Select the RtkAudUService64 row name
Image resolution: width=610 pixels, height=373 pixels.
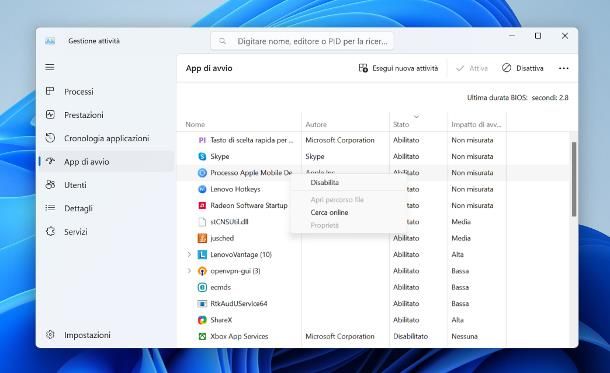click(x=239, y=304)
